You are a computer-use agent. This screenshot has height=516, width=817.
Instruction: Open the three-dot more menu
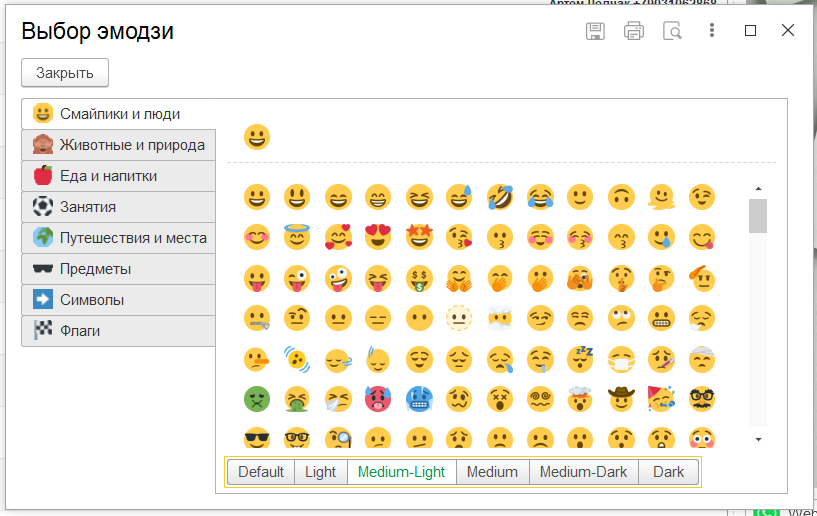coord(712,30)
